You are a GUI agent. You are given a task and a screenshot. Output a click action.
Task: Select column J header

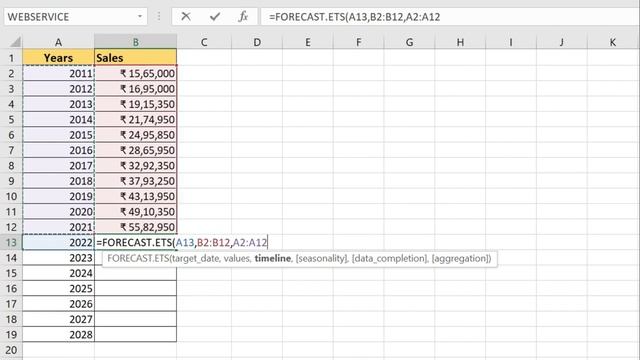562,42
